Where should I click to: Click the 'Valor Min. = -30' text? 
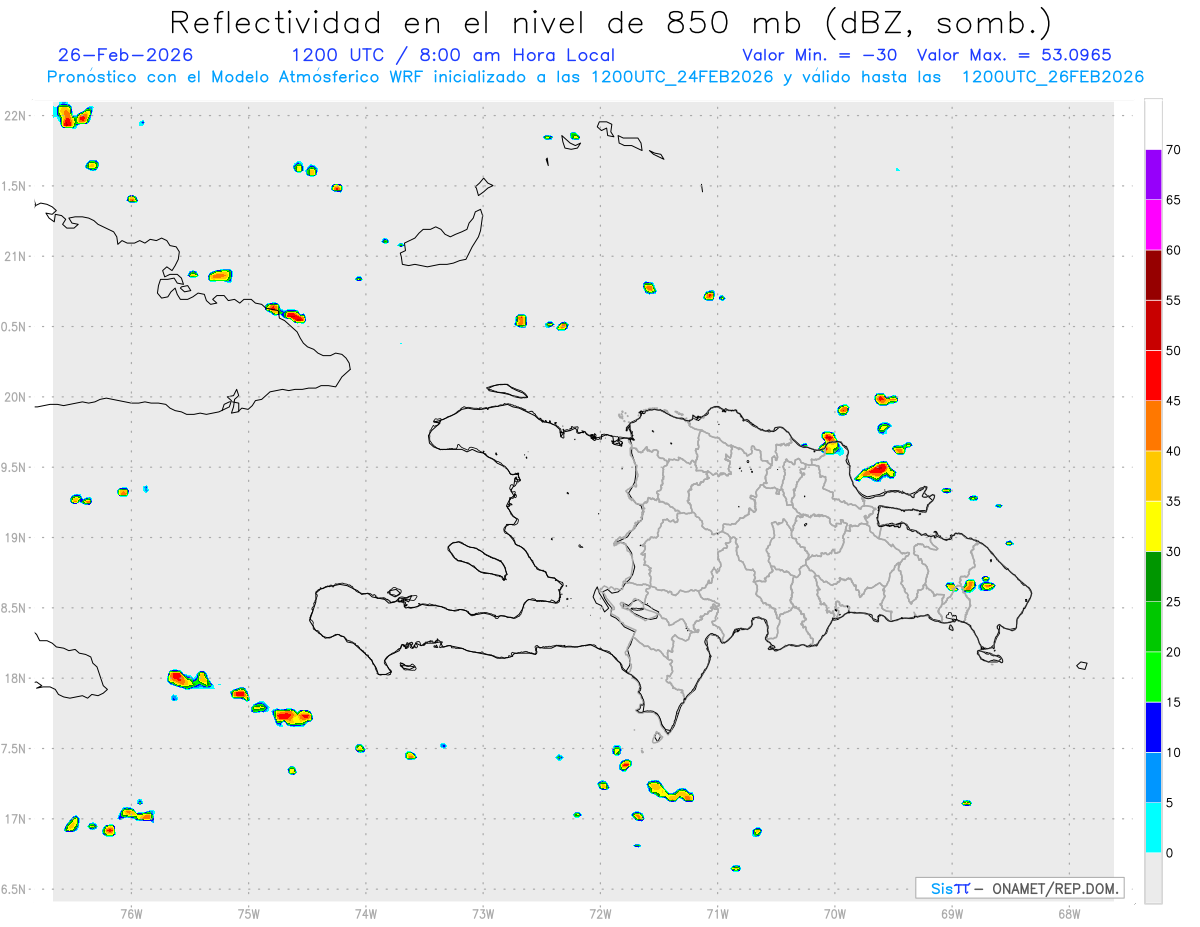(821, 55)
